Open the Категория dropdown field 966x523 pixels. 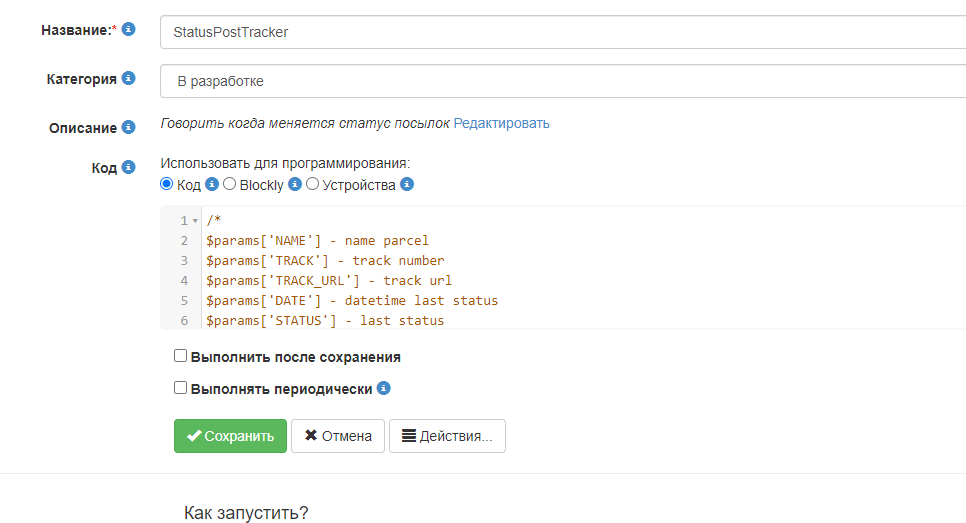(x=562, y=81)
